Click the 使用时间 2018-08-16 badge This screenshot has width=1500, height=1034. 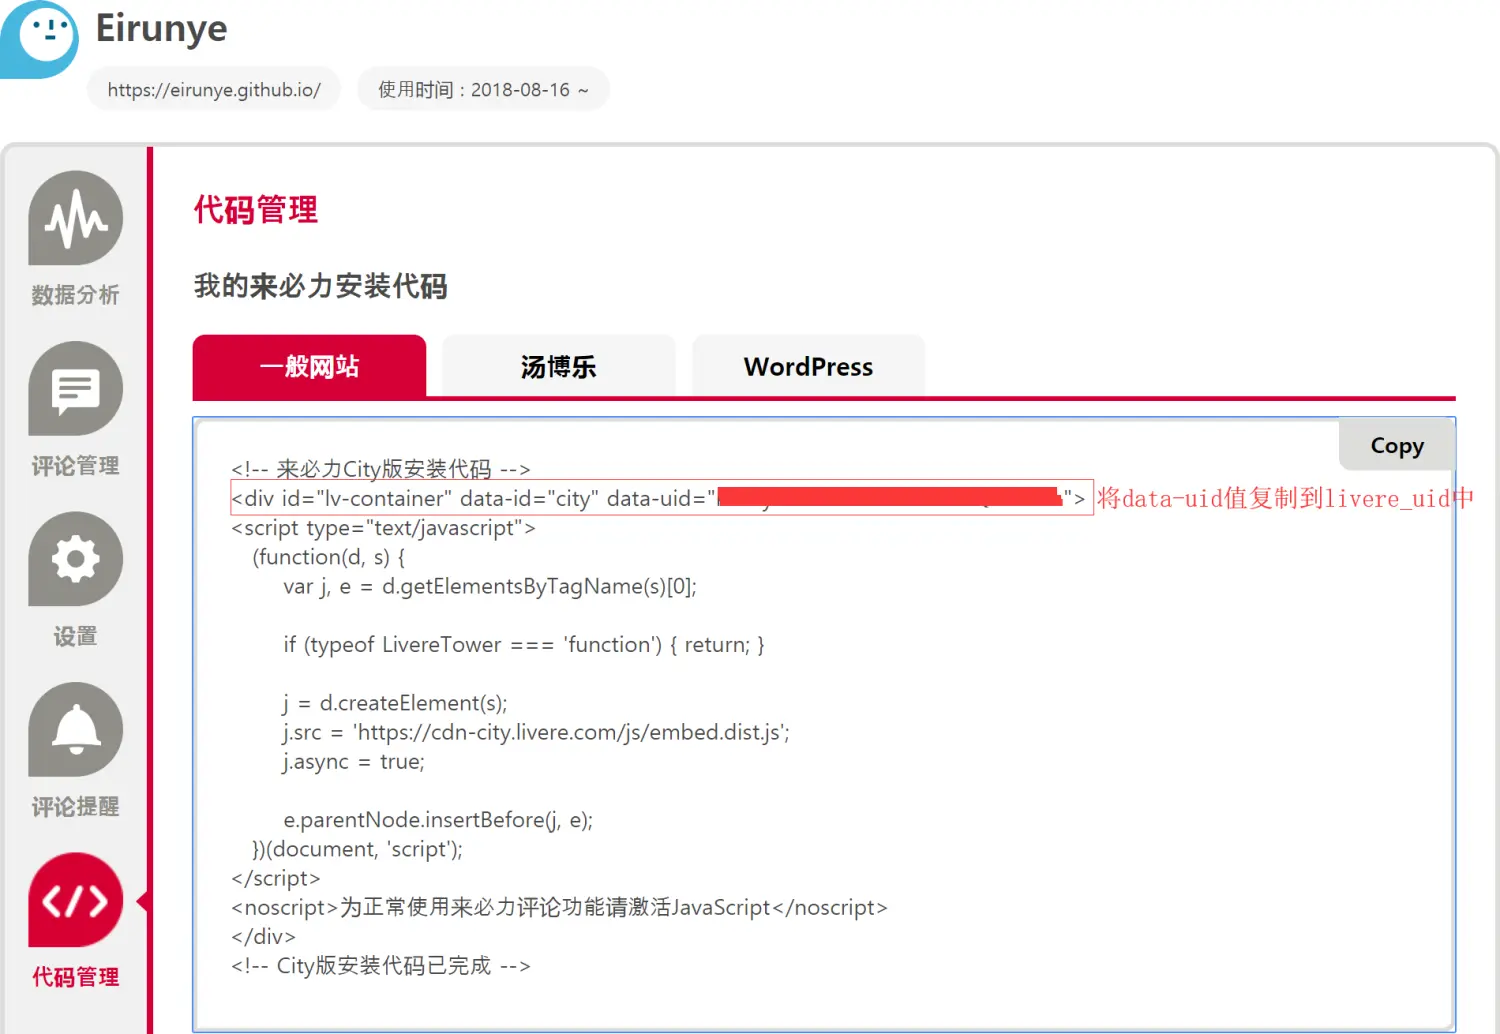tap(483, 89)
